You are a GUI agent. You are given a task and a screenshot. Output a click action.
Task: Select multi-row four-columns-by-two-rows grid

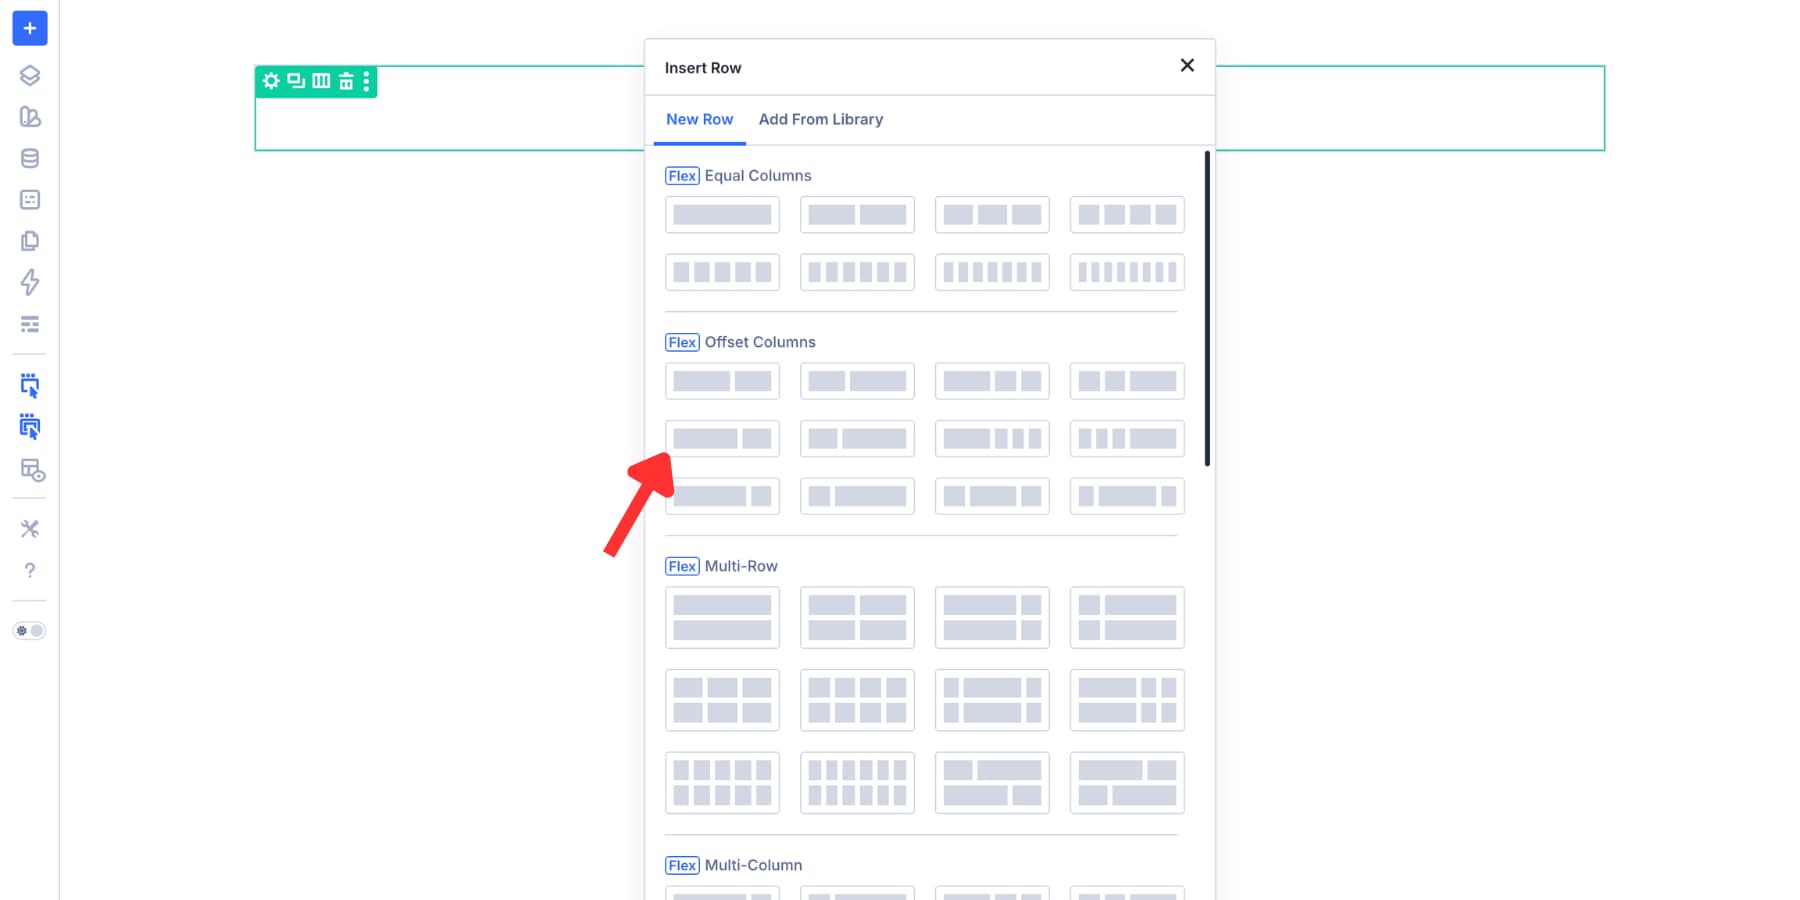pos(857,700)
